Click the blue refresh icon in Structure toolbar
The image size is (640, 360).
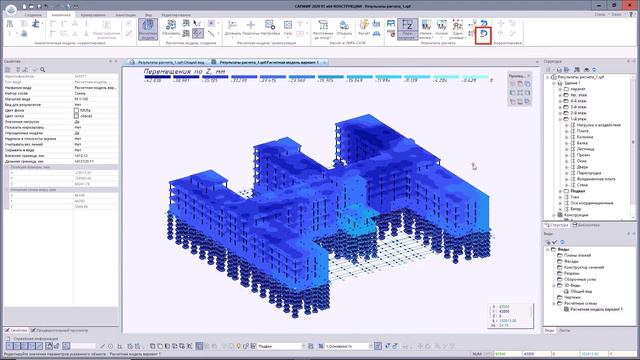[594, 70]
